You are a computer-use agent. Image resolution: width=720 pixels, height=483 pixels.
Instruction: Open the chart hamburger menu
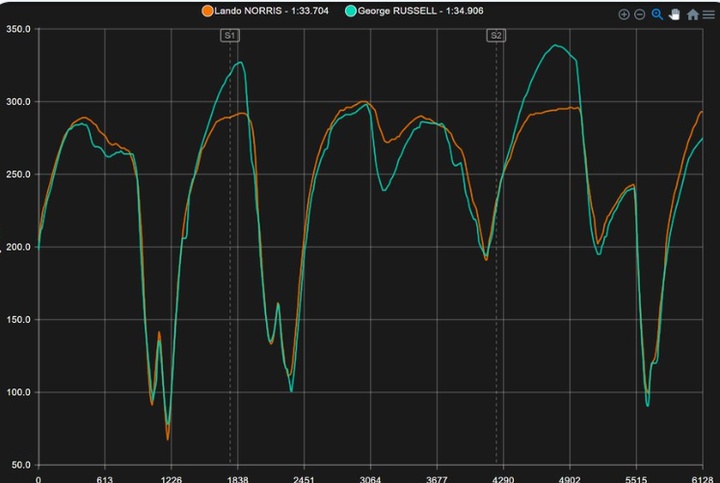point(709,15)
